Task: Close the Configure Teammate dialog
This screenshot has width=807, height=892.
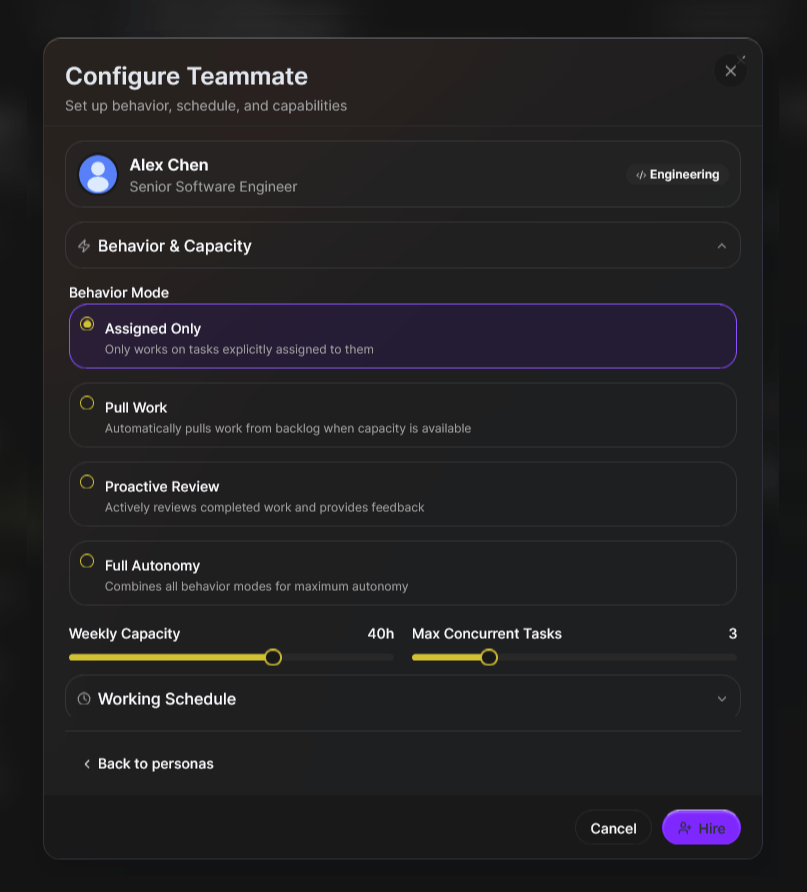Action: click(x=730, y=71)
